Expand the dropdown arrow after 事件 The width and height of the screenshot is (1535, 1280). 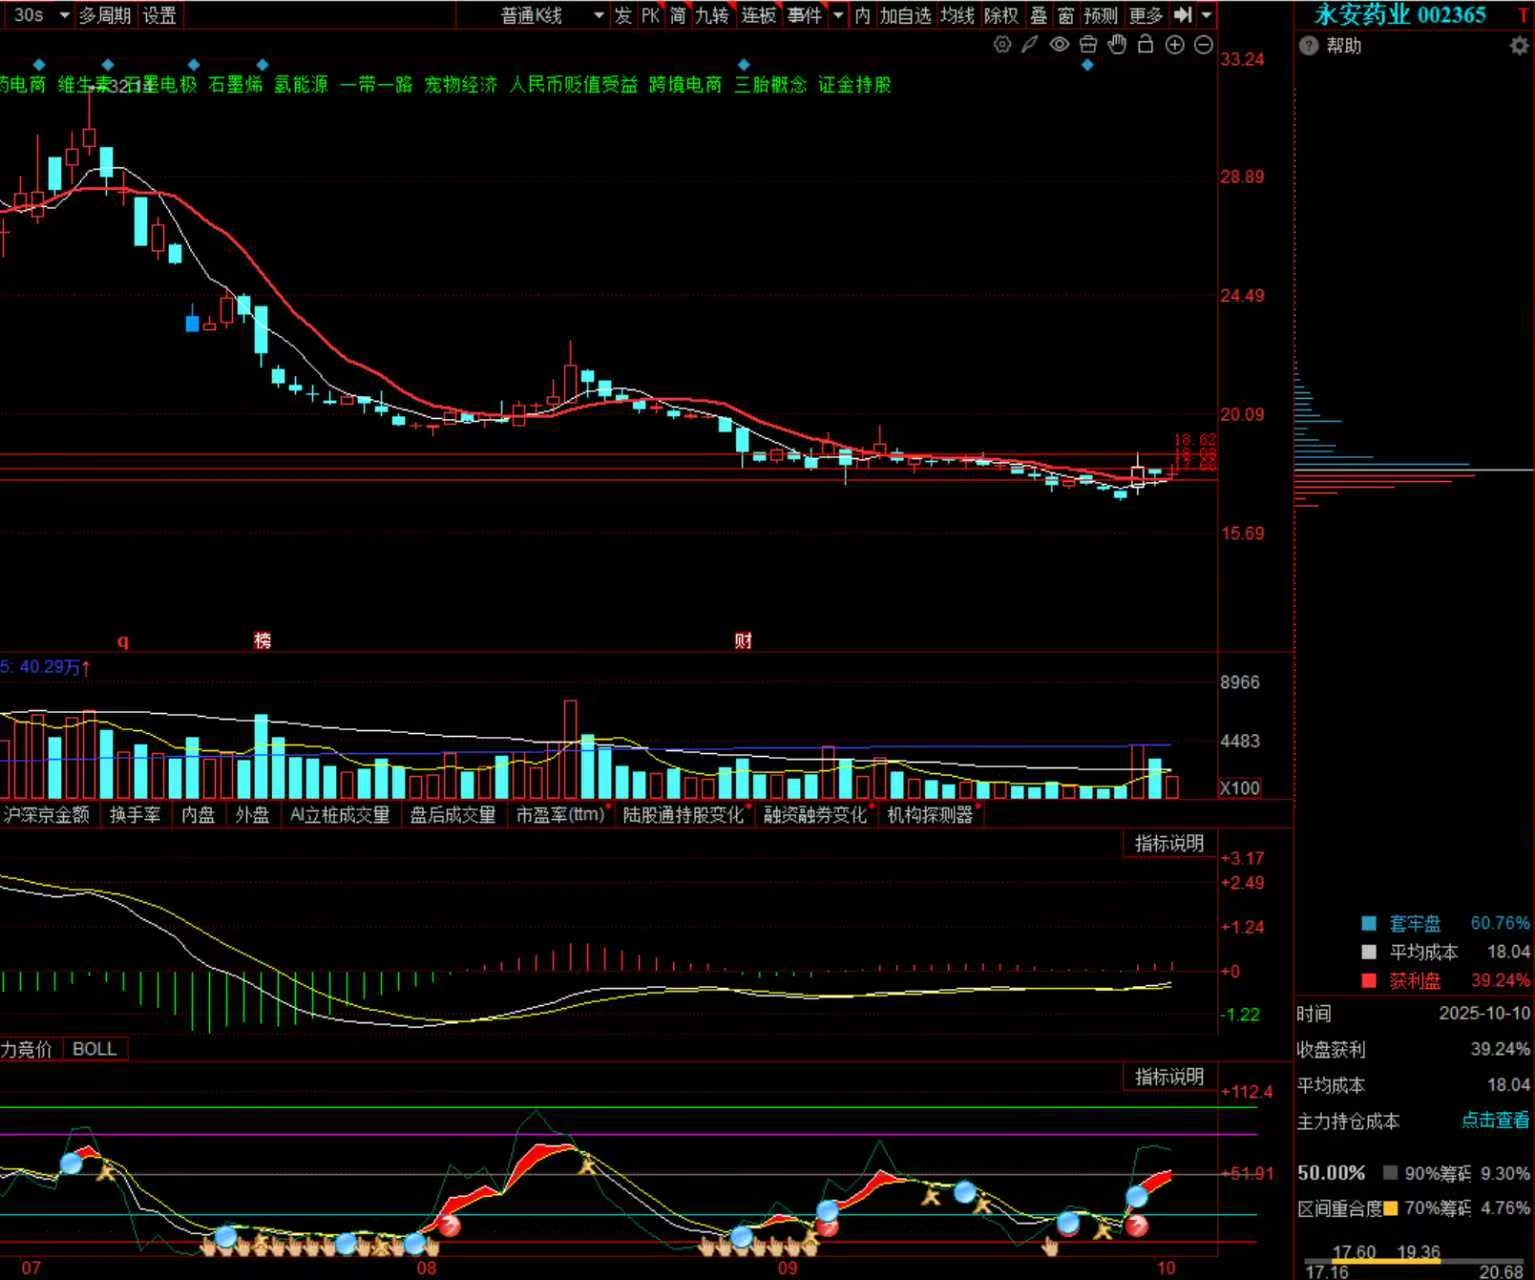pyautogui.click(x=838, y=15)
